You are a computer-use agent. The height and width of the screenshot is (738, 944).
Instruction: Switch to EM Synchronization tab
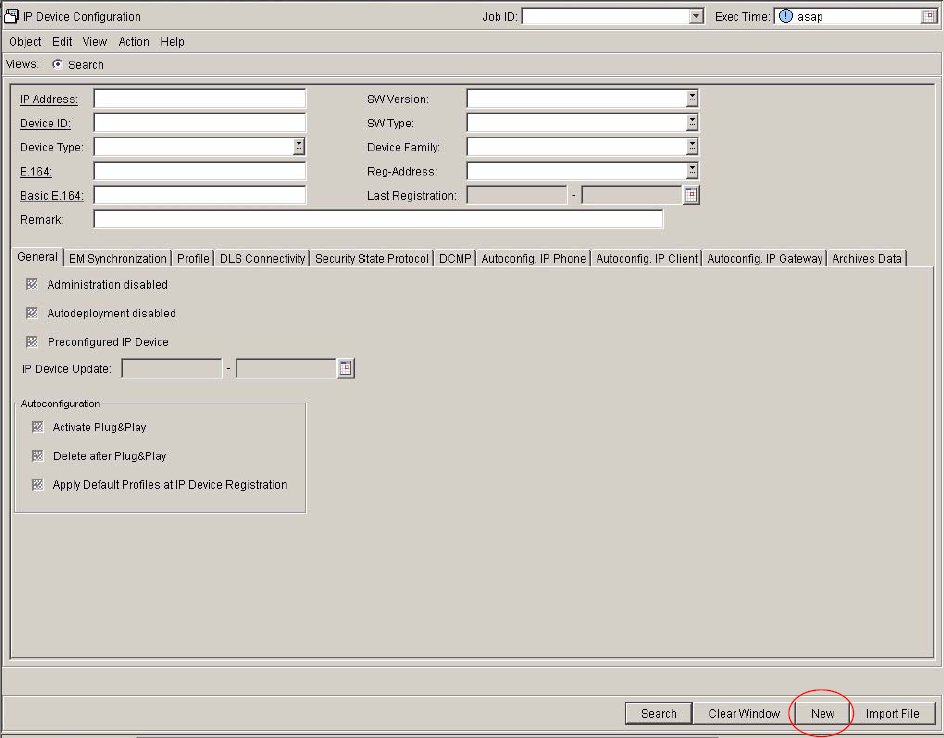tap(117, 258)
